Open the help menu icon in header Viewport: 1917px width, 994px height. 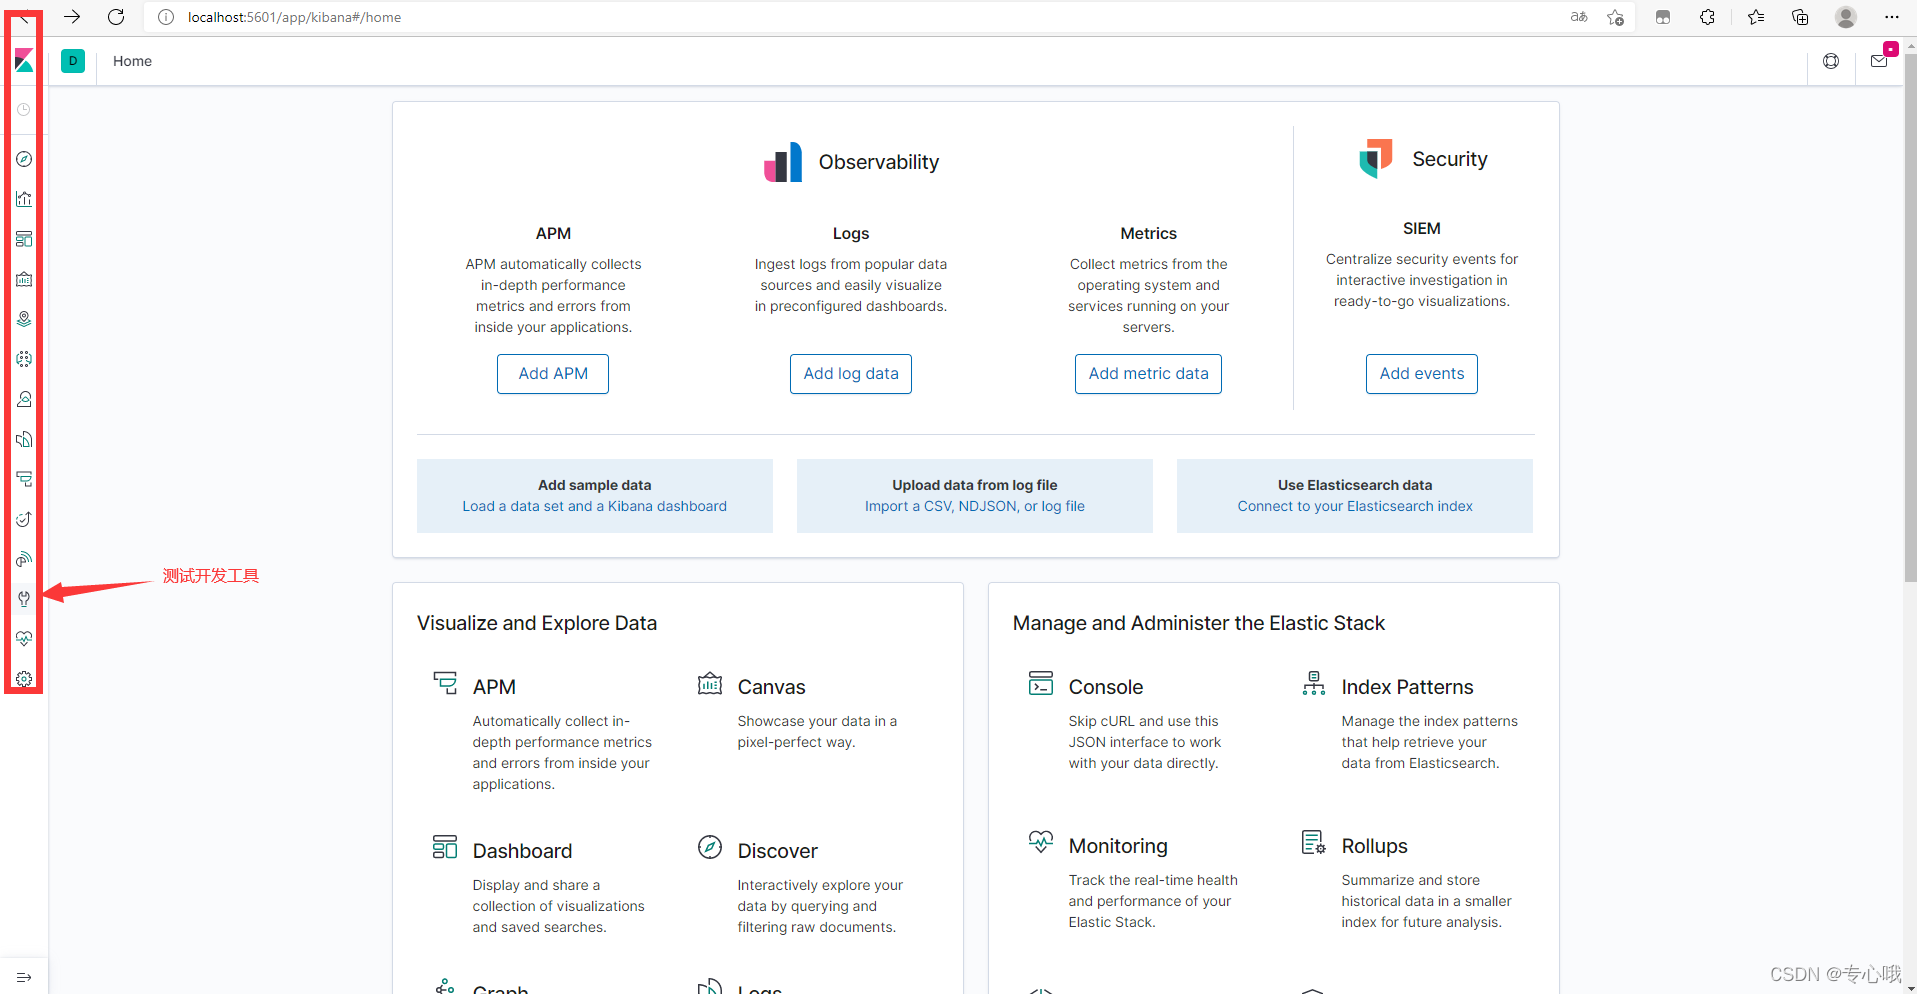[1831, 61]
